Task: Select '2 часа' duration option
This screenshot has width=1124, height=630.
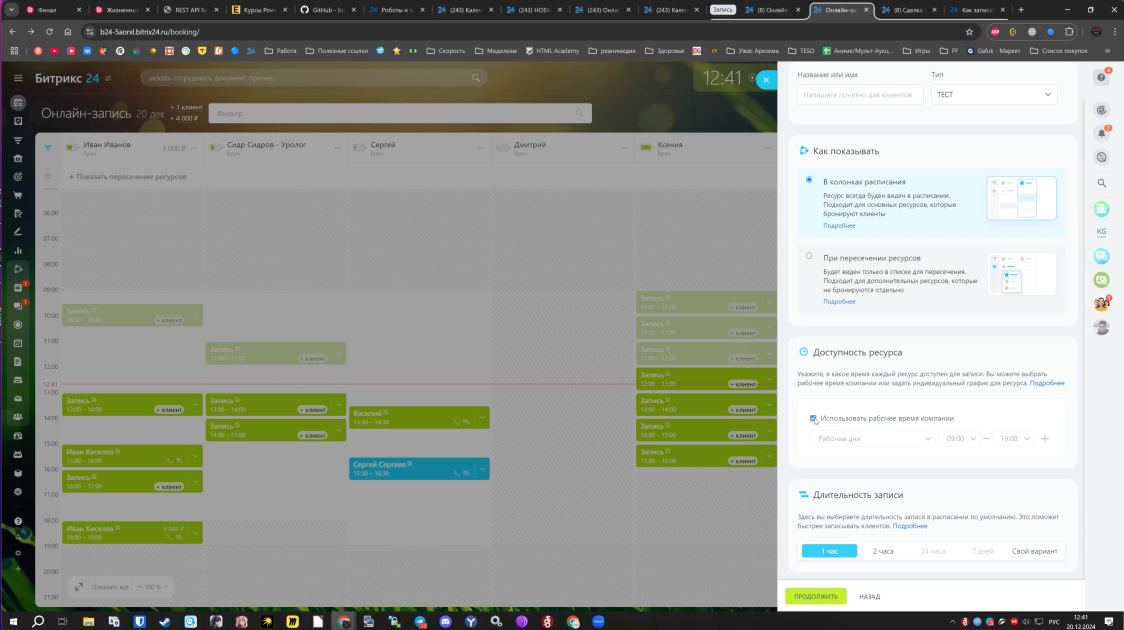Action: pos(883,551)
